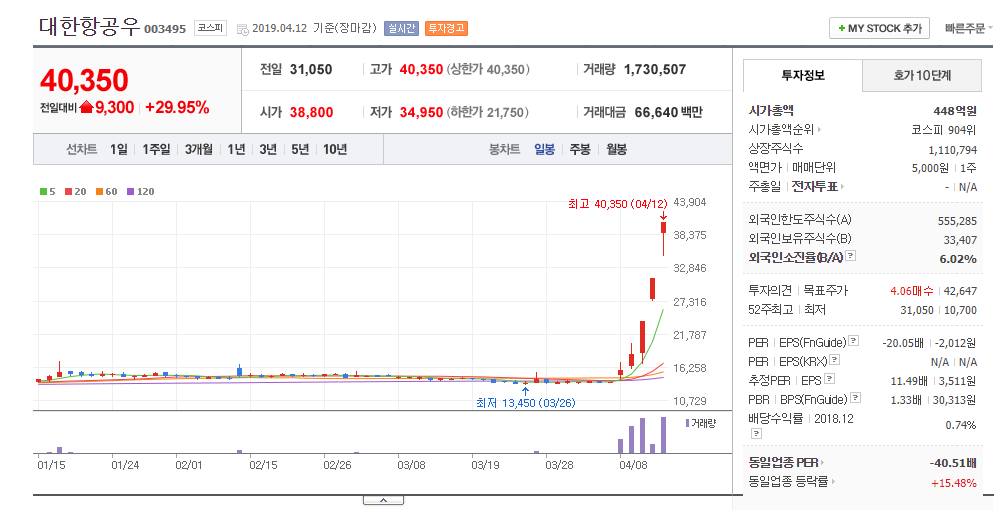
Task: Select the 3개월 line chart period
Action: [x=199, y=149]
